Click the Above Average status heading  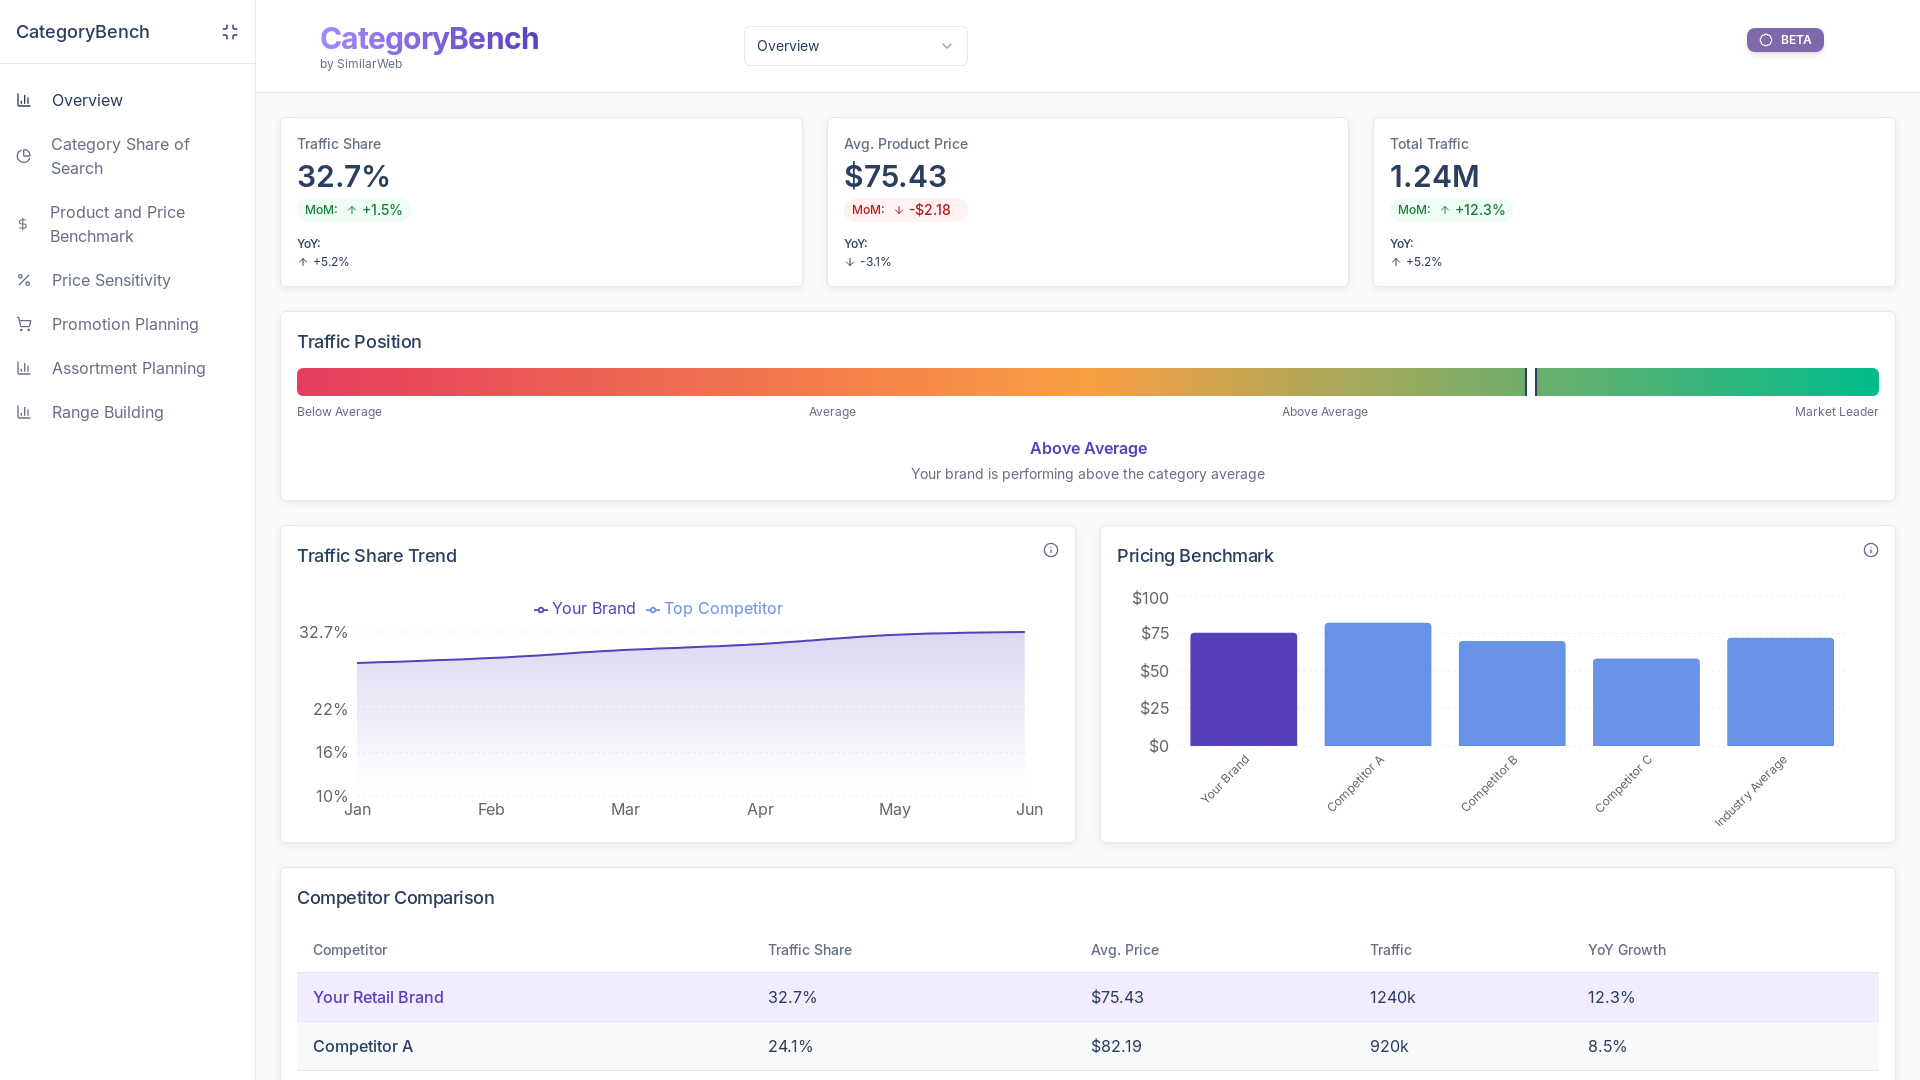(1088, 448)
